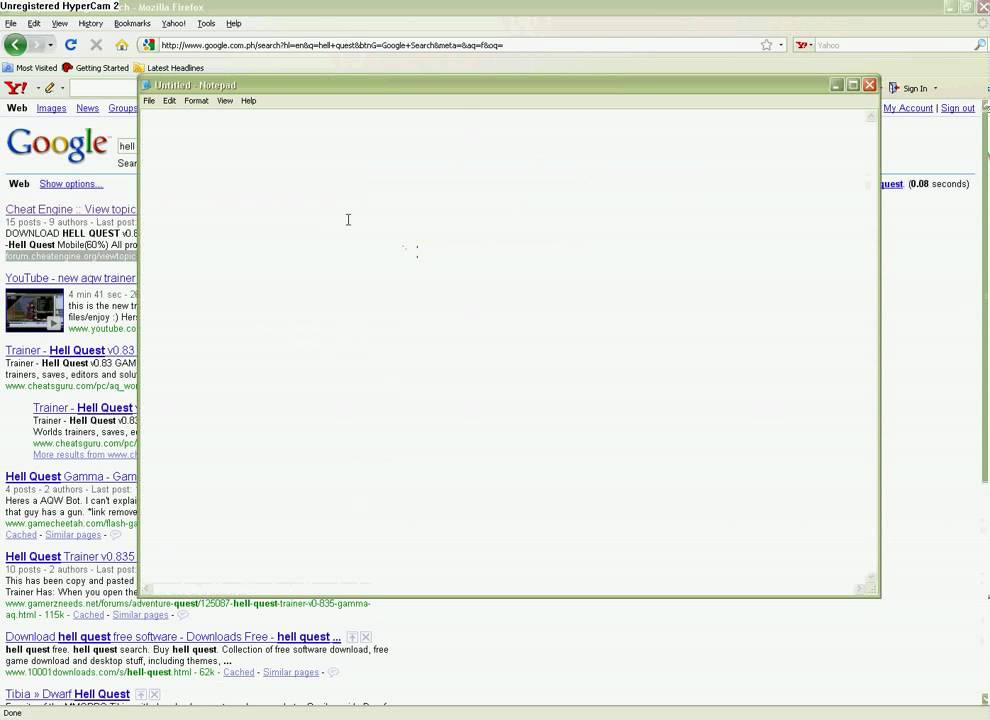Bookmark this page with the star icon
The height and width of the screenshot is (720, 990).
766,45
